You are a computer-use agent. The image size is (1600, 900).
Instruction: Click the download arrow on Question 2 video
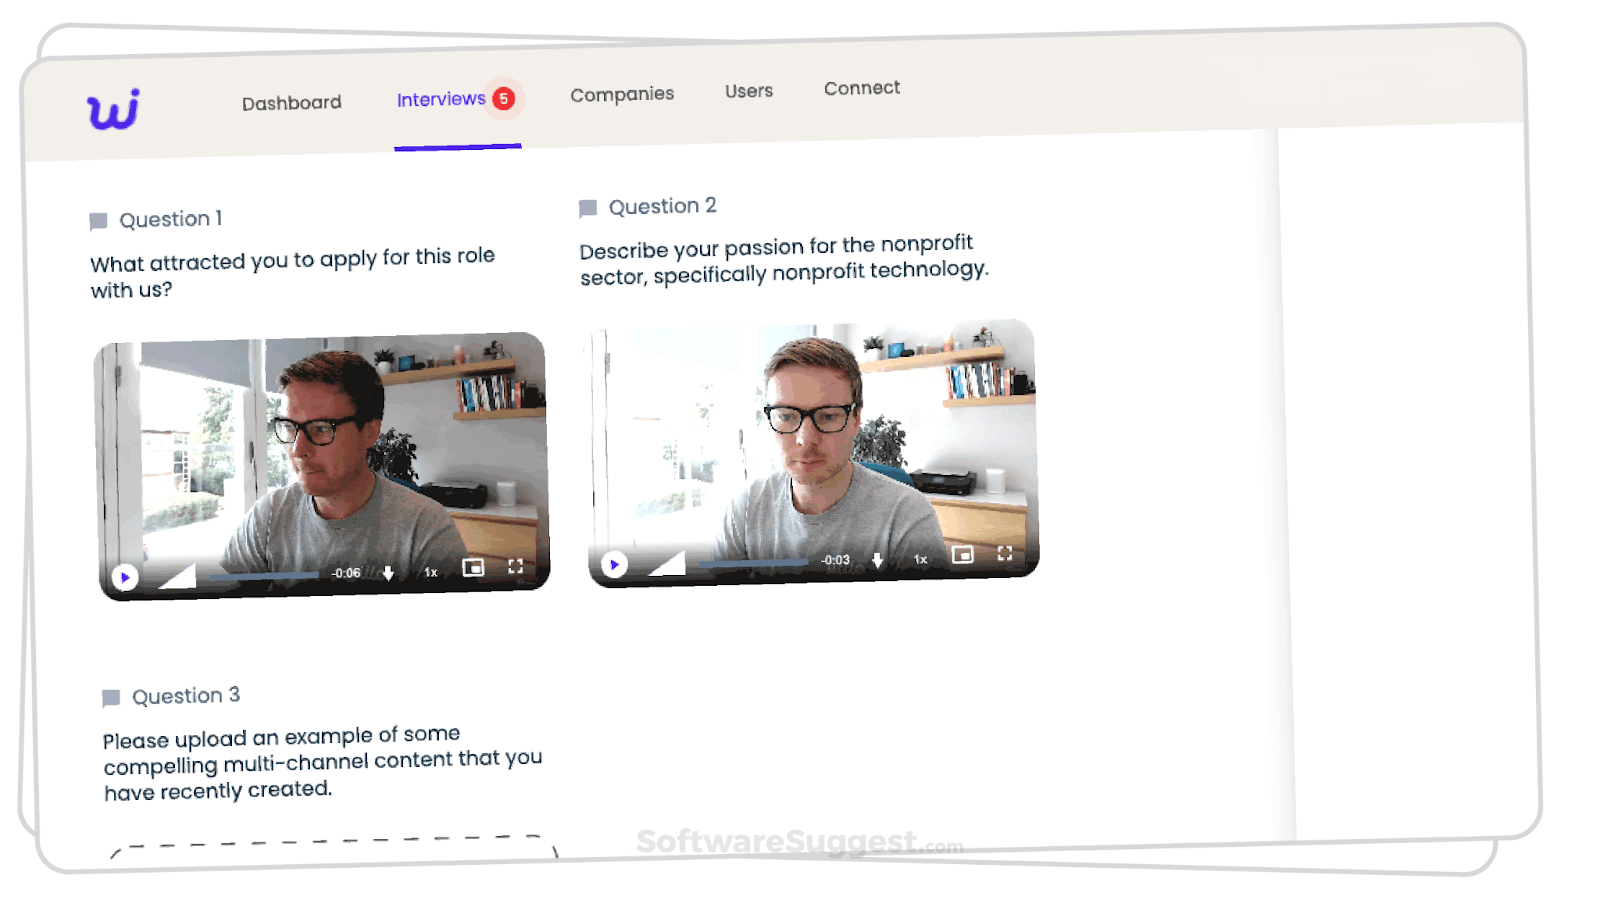tap(877, 559)
